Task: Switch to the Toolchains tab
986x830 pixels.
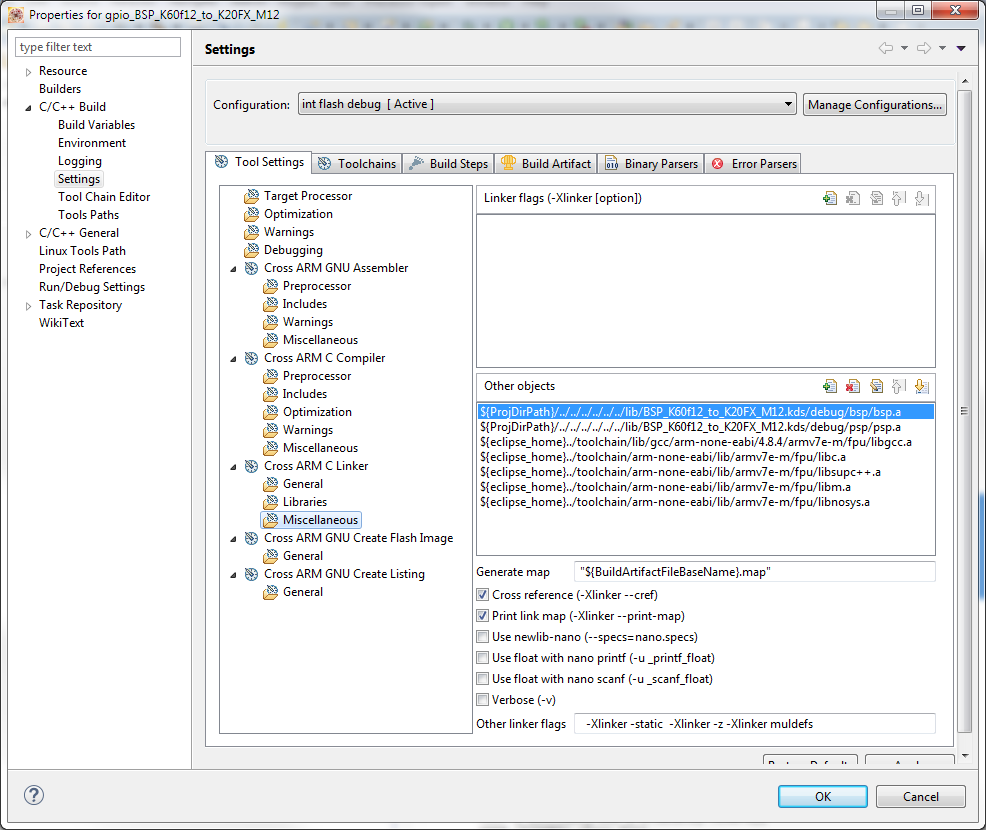Action: tap(357, 163)
